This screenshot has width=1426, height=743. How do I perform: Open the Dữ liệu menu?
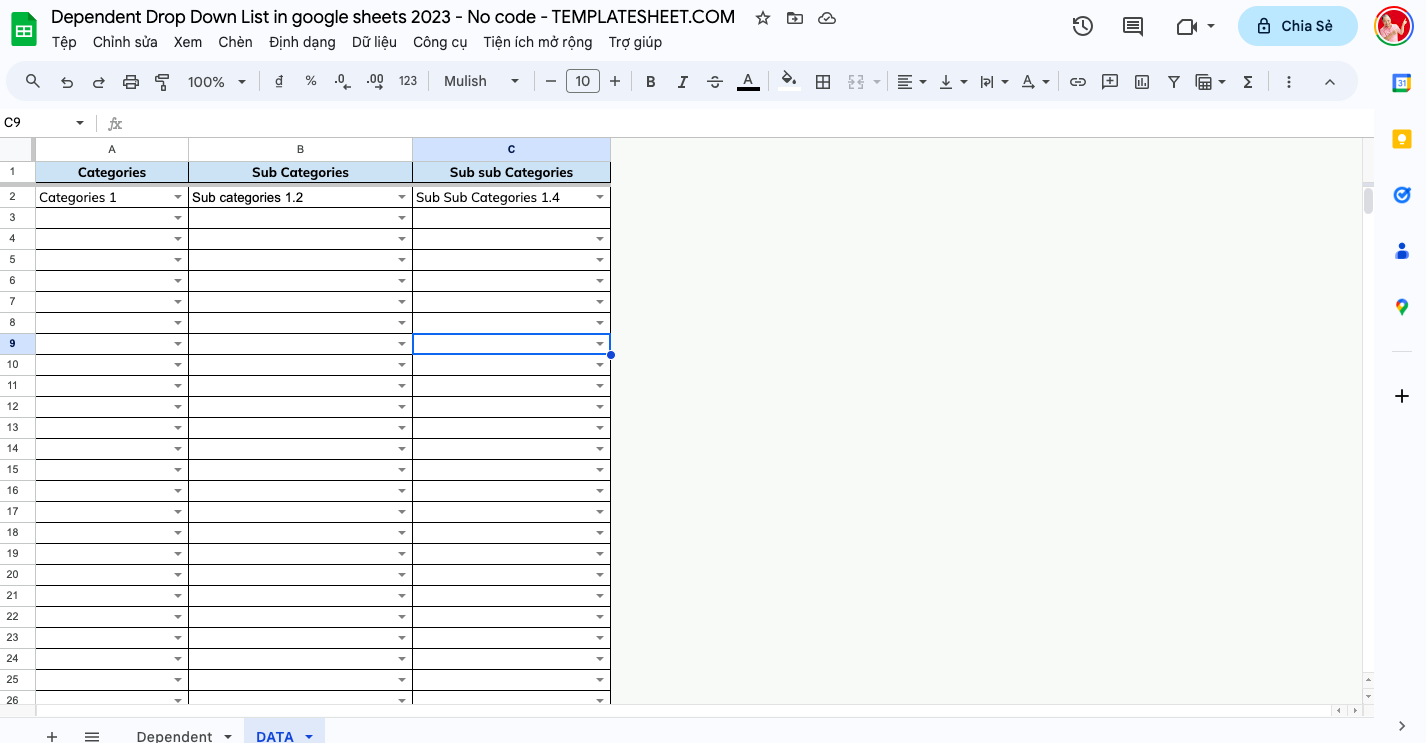(x=372, y=42)
